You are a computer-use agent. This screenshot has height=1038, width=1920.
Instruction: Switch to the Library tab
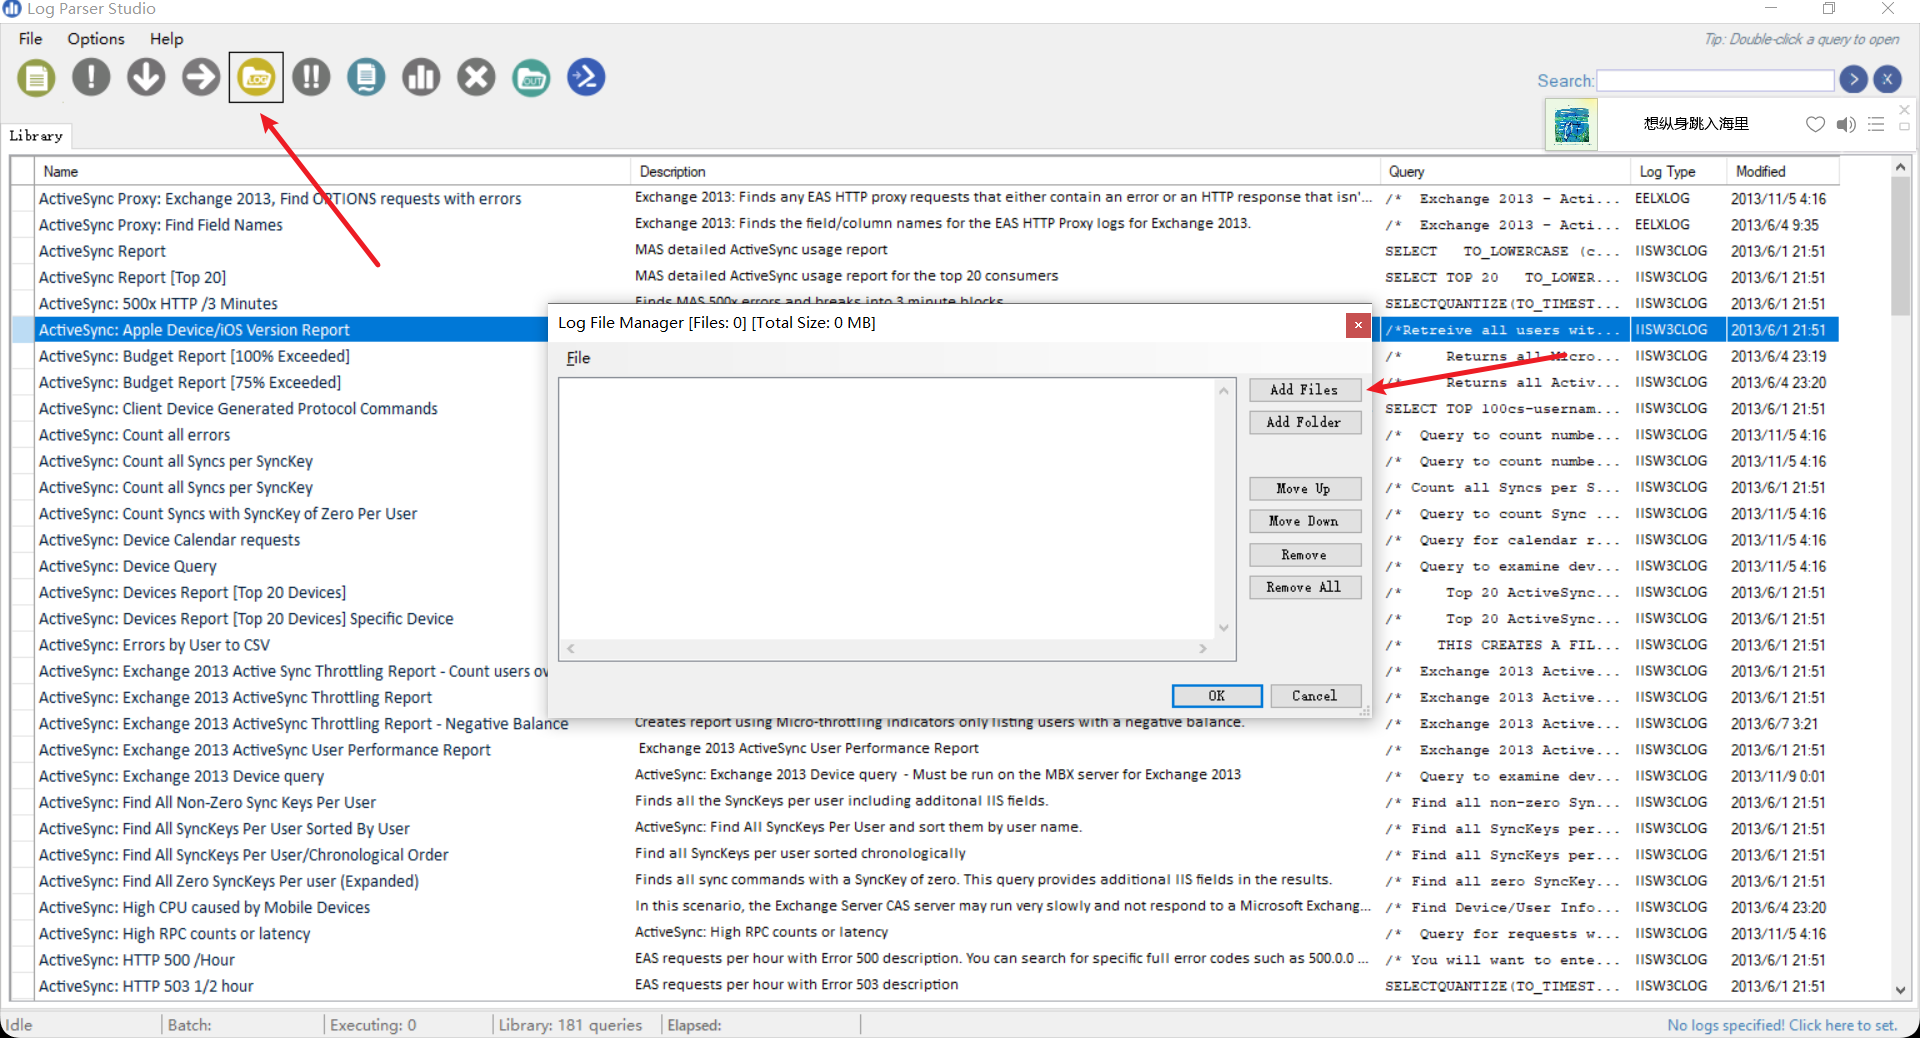pos(36,135)
